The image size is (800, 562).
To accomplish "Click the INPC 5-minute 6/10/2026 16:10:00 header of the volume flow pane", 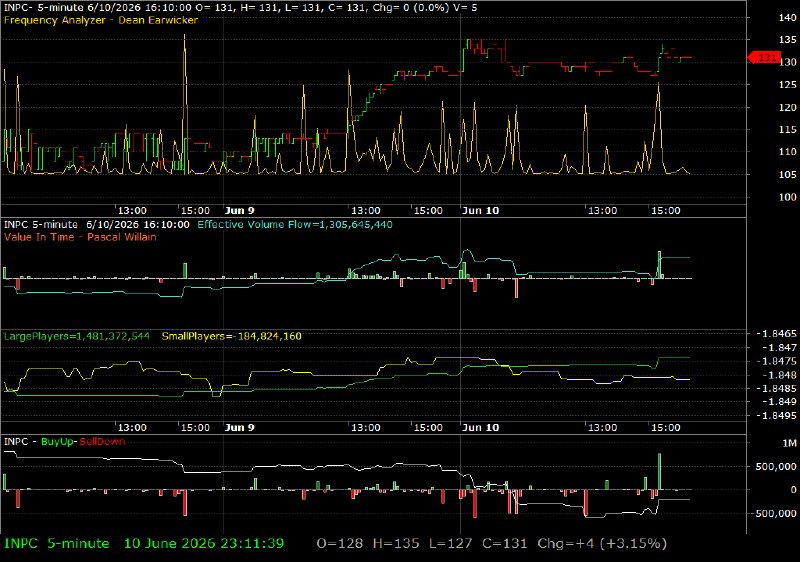I will 96,224.
